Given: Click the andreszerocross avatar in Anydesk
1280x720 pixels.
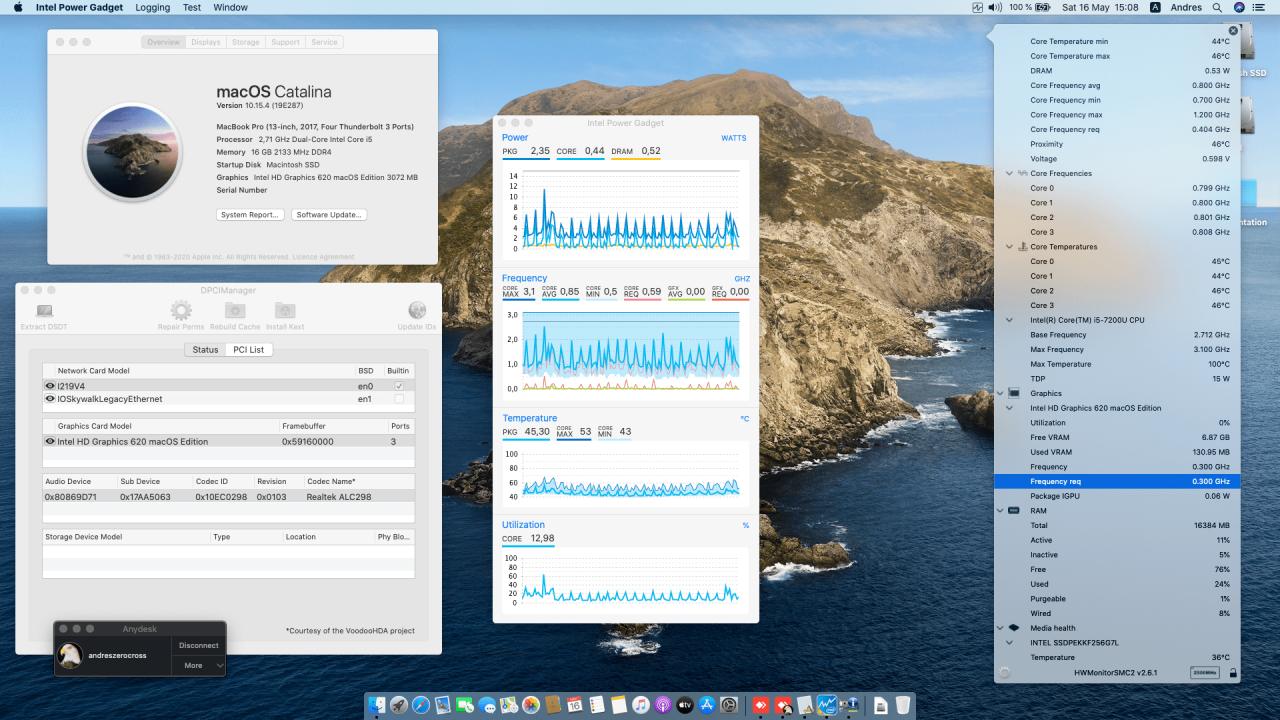Looking at the screenshot, I should pos(70,656).
